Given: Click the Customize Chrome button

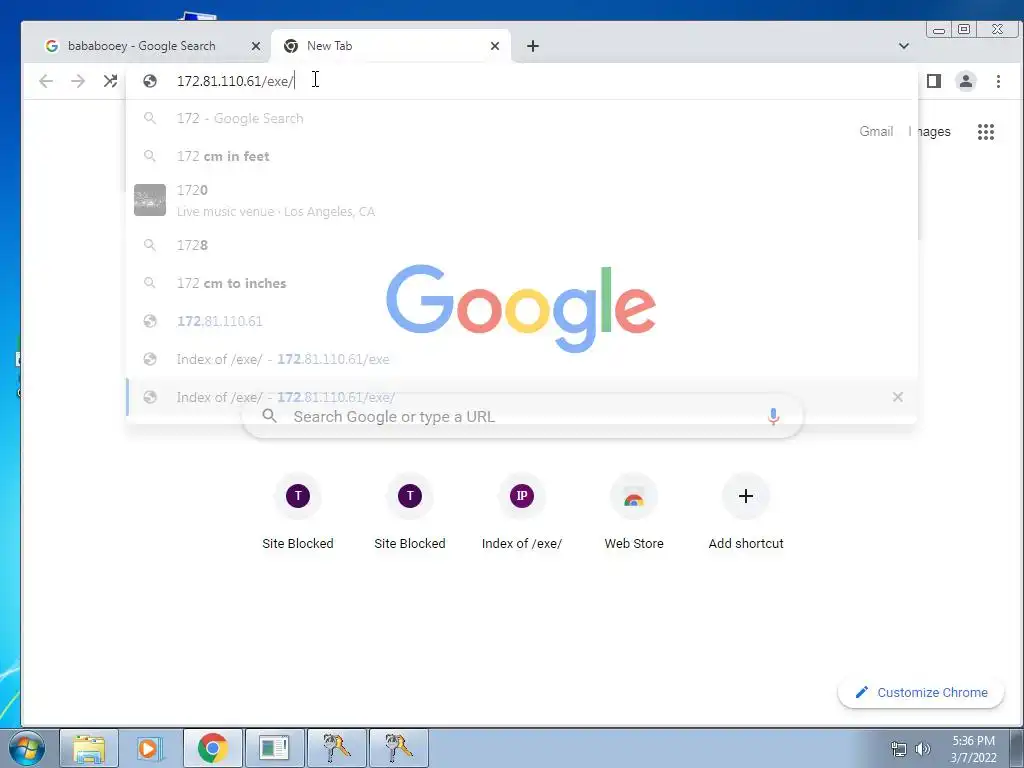Looking at the screenshot, I should 921,692.
